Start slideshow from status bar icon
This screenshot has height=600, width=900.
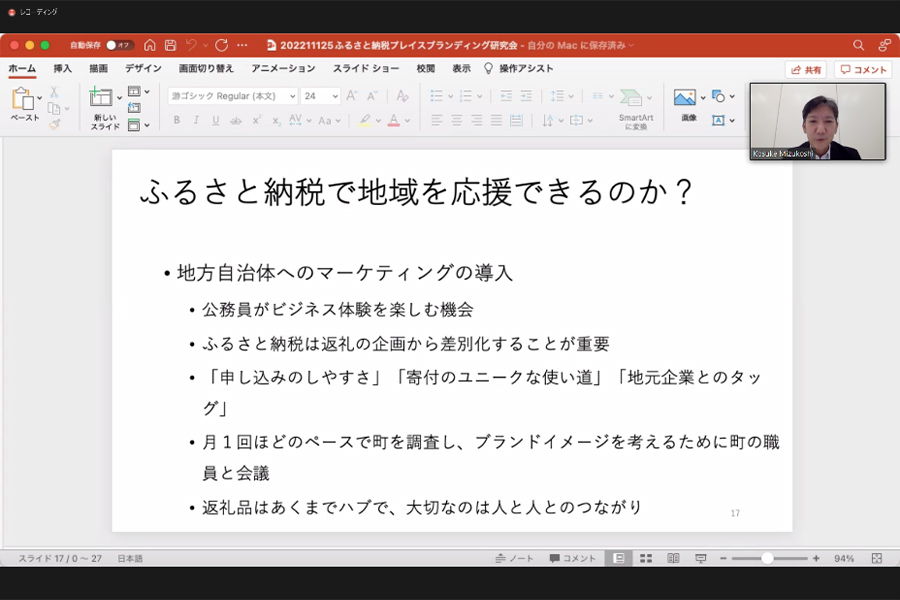(x=701, y=558)
